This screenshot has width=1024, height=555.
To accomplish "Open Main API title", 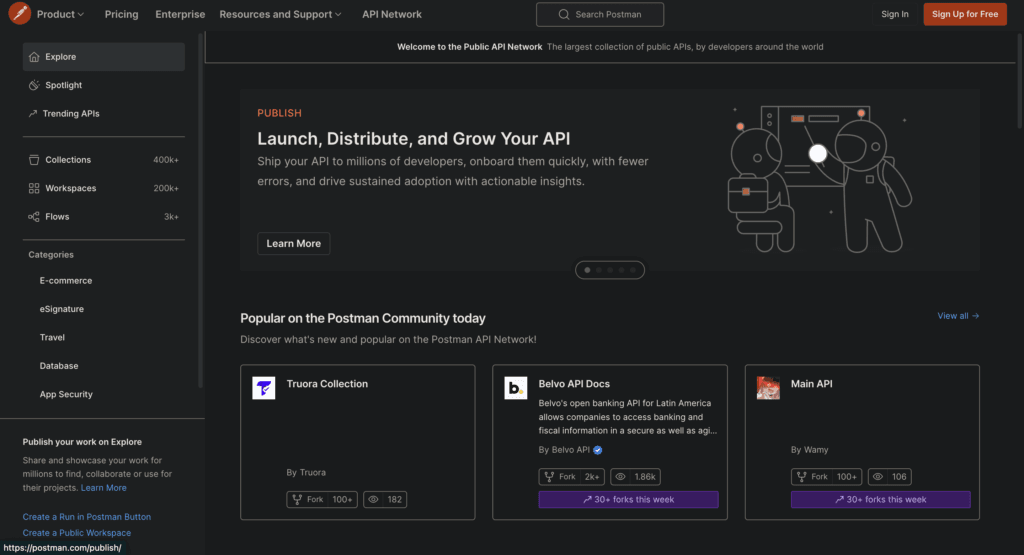I will 811,384.
